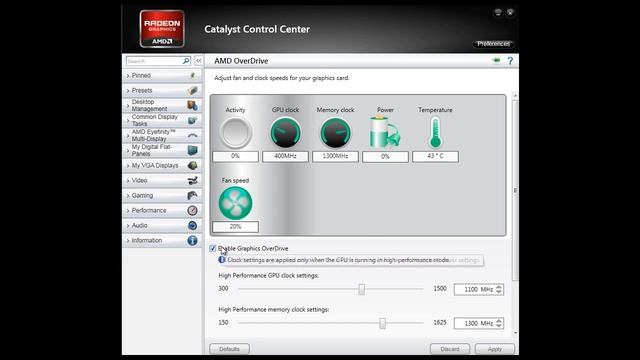Expand the Performance section
The image size is (640, 360).
click(x=162, y=210)
